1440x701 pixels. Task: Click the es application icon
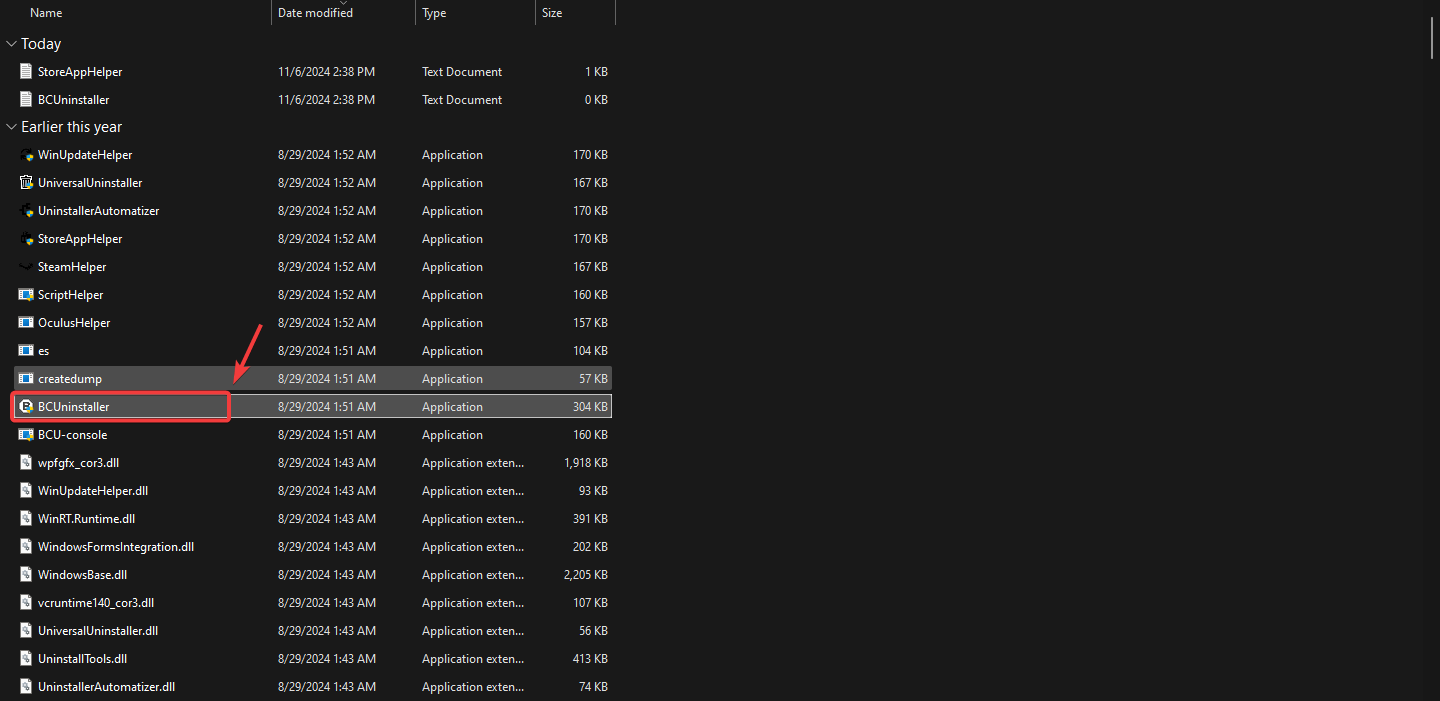coord(27,351)
